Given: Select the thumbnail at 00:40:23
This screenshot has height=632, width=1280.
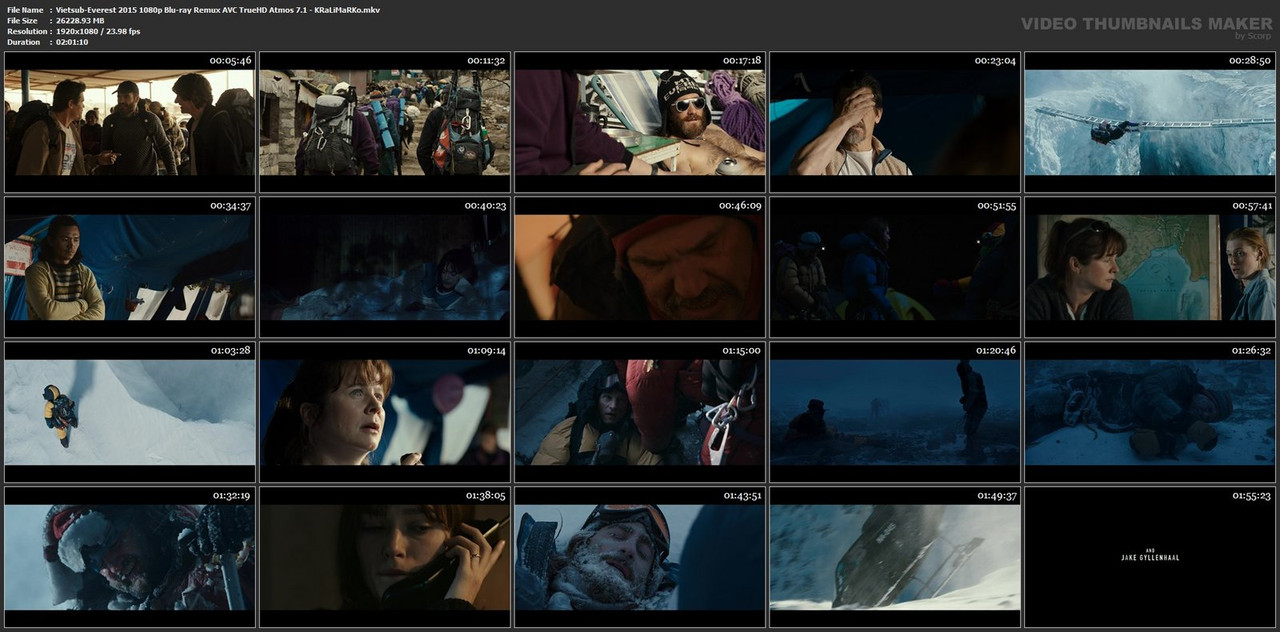Looking at the screenshot, I should click(x=385, y=267).
